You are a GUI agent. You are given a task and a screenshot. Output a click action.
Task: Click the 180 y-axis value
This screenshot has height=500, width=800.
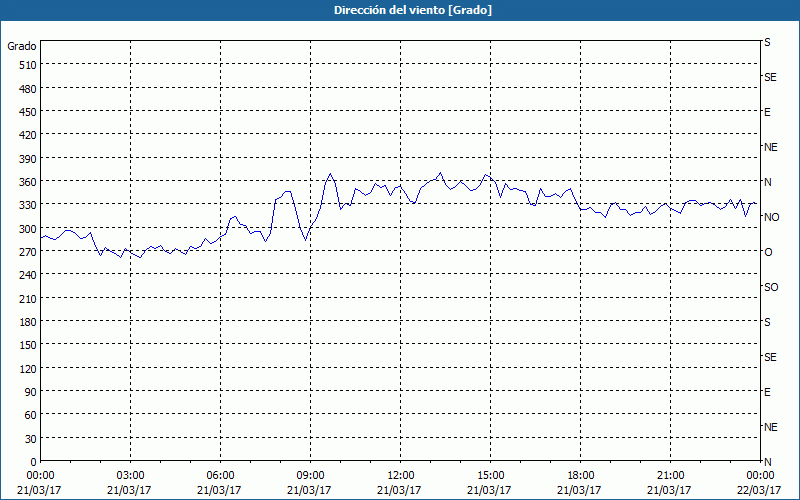pyautogui.click(x=28, y=322)
